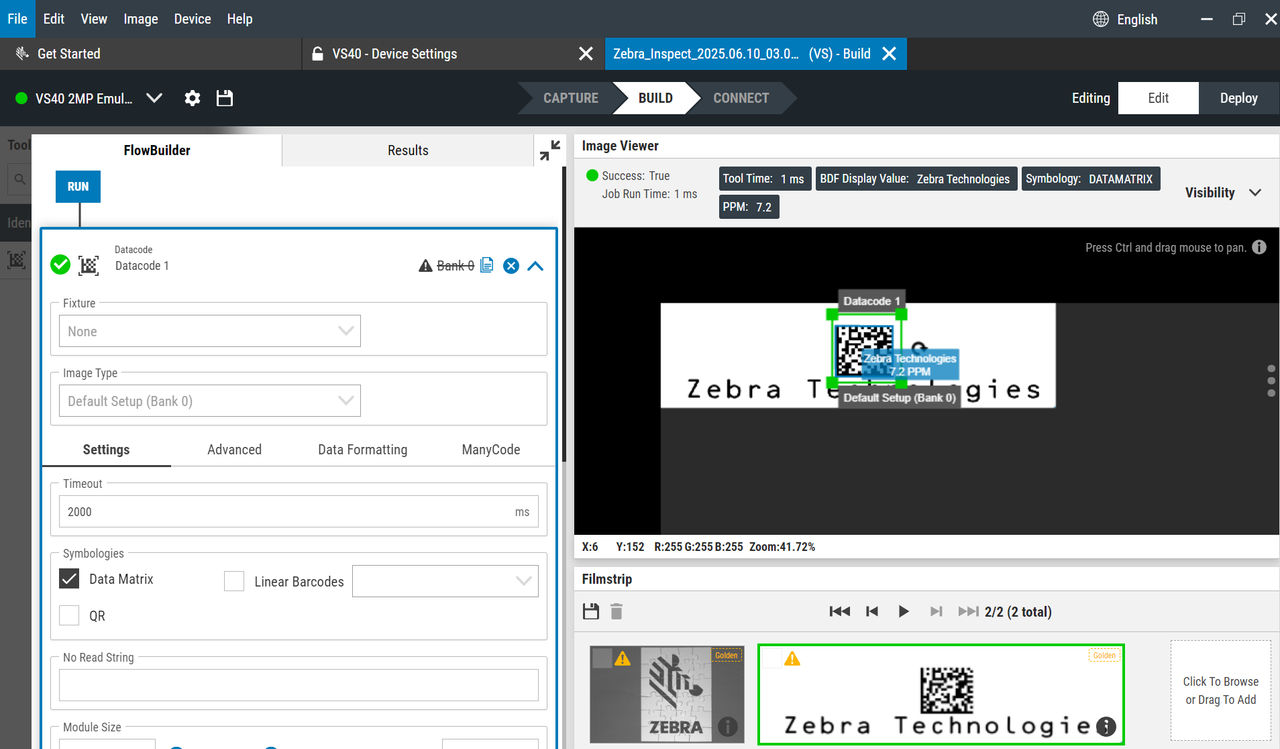Click the globe language icon

pyautogui.click(x=1101, y=19)
